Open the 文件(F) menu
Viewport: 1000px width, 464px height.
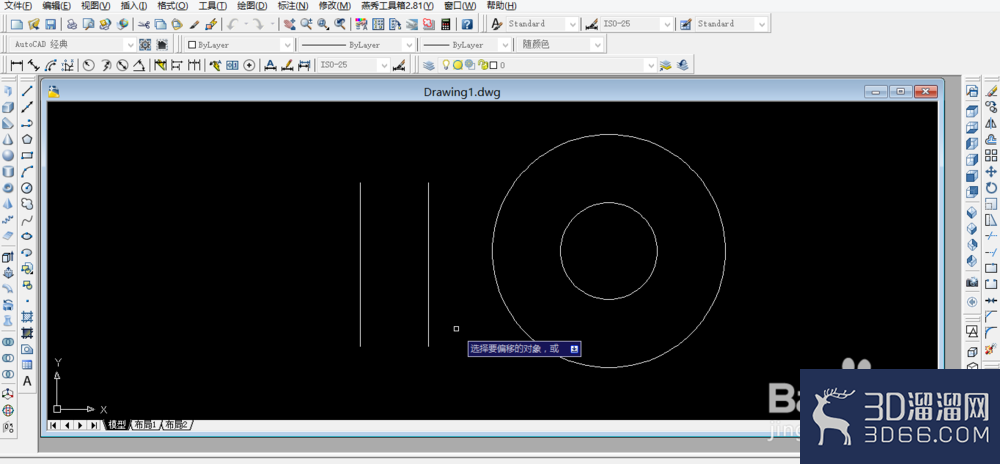click(18, 6)
